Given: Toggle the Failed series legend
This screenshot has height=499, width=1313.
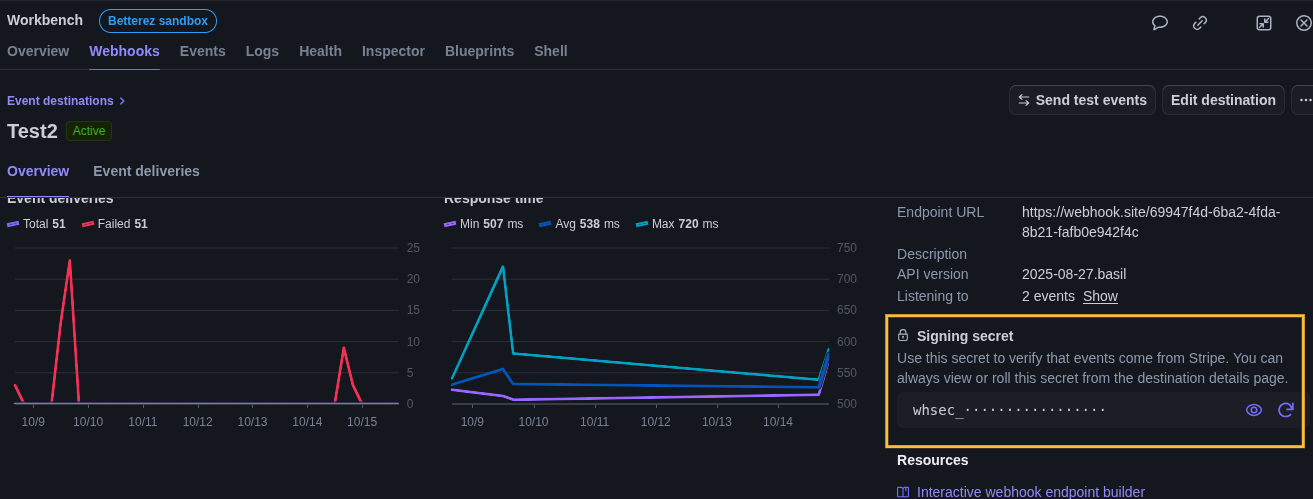Looking at the screenshot, I should [114, 224].
